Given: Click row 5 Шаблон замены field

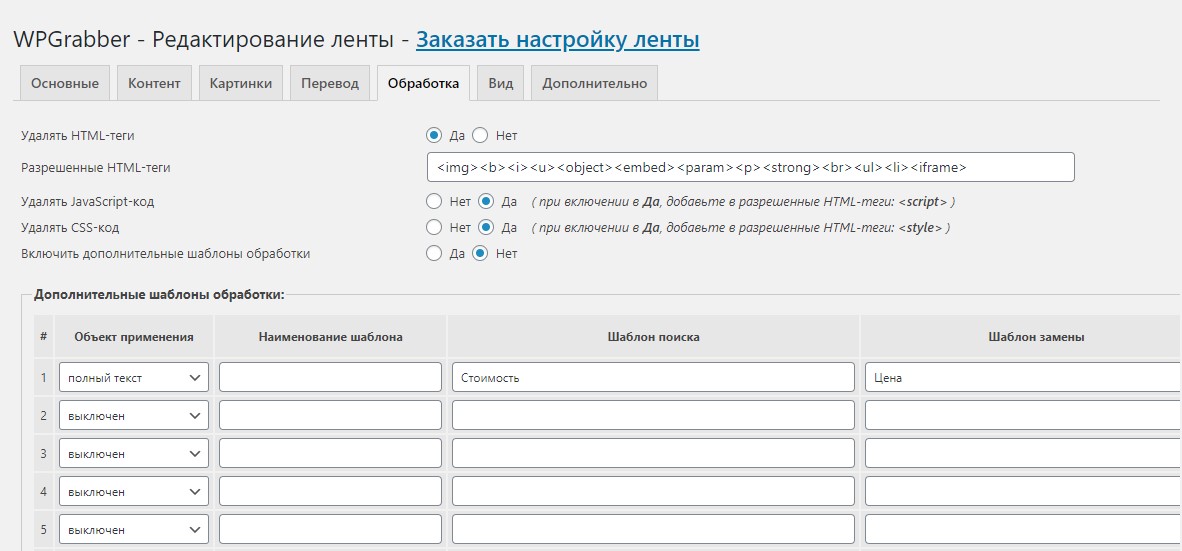Looking at the screenshot, I should [1024, 530].
